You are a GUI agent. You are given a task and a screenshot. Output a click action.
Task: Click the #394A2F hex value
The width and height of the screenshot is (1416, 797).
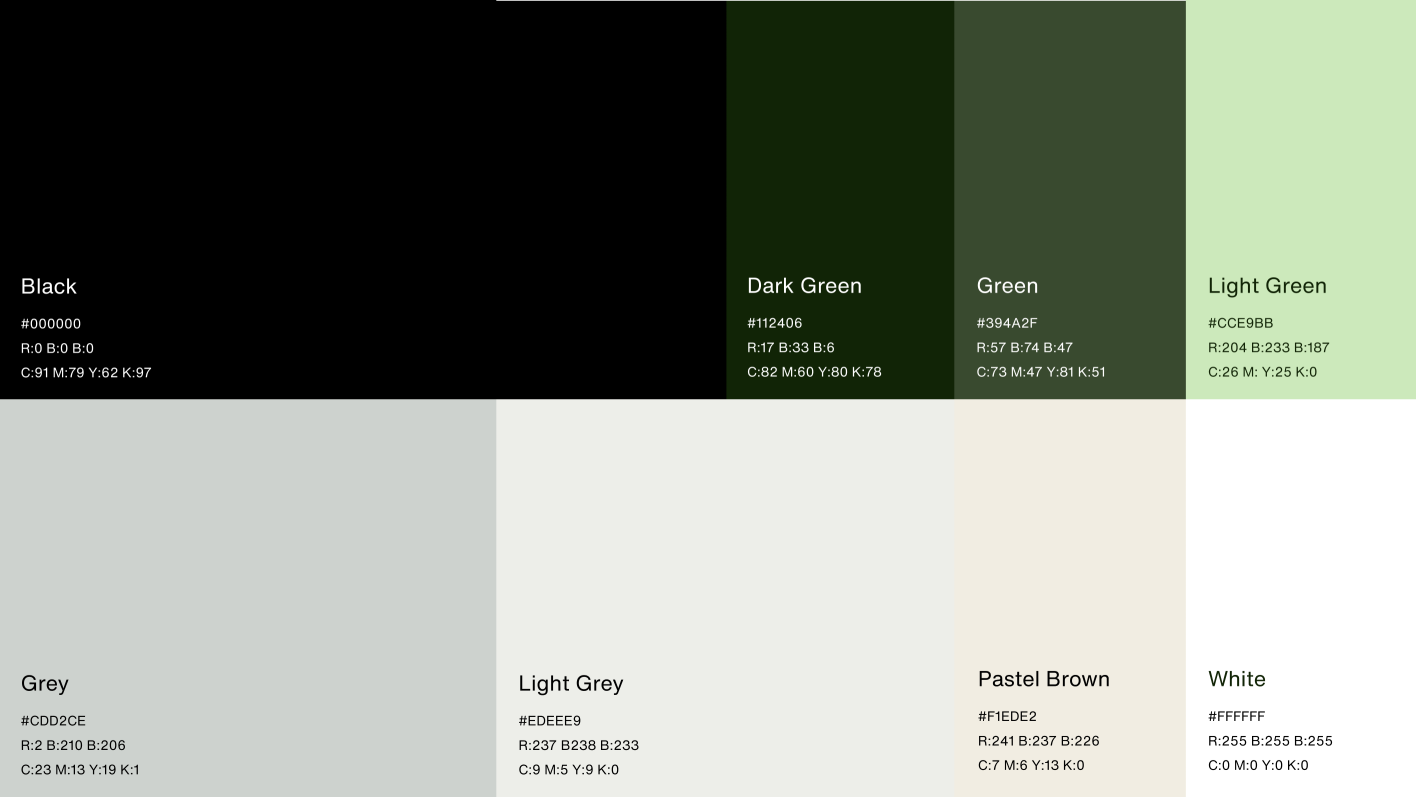pos(1007,323)
